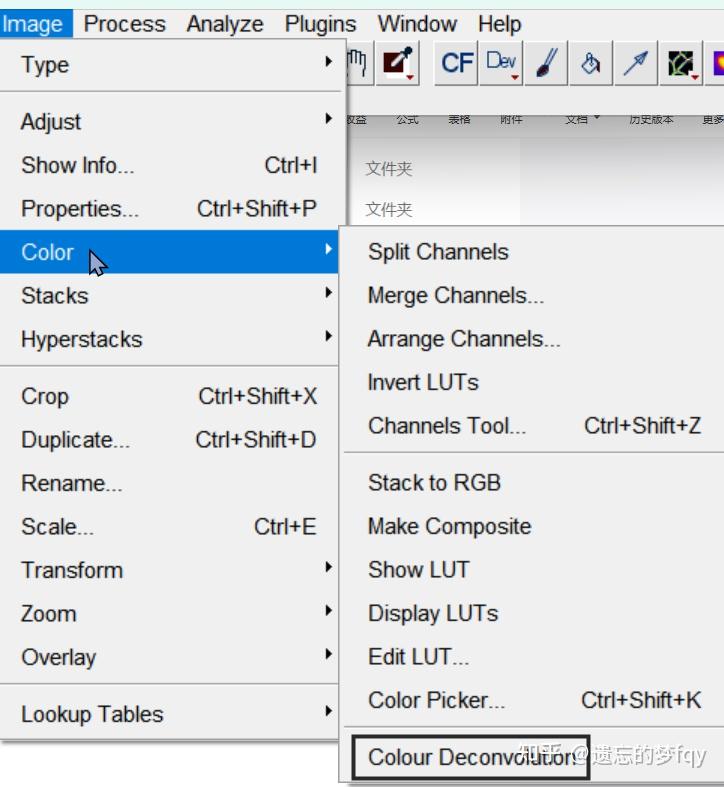Click the Stack to RGB entry
724x787 pixels.
coord(434,483)
